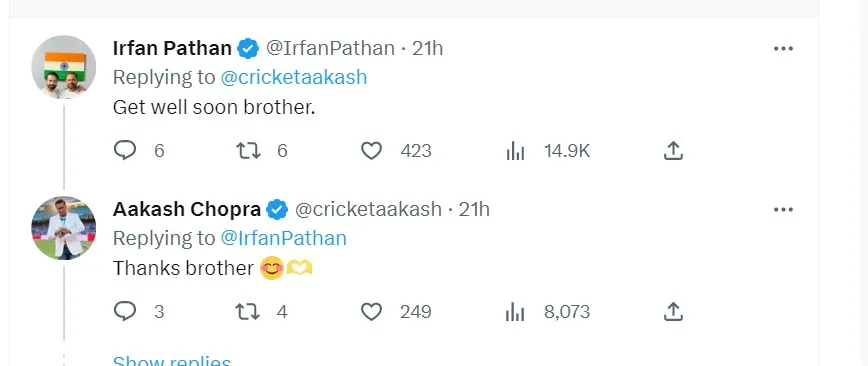Image resolution: width=868 pixels, height=366 pixels.
Task: Retweet Aakash Chopra's tweet
Action: tap(248, 312)
